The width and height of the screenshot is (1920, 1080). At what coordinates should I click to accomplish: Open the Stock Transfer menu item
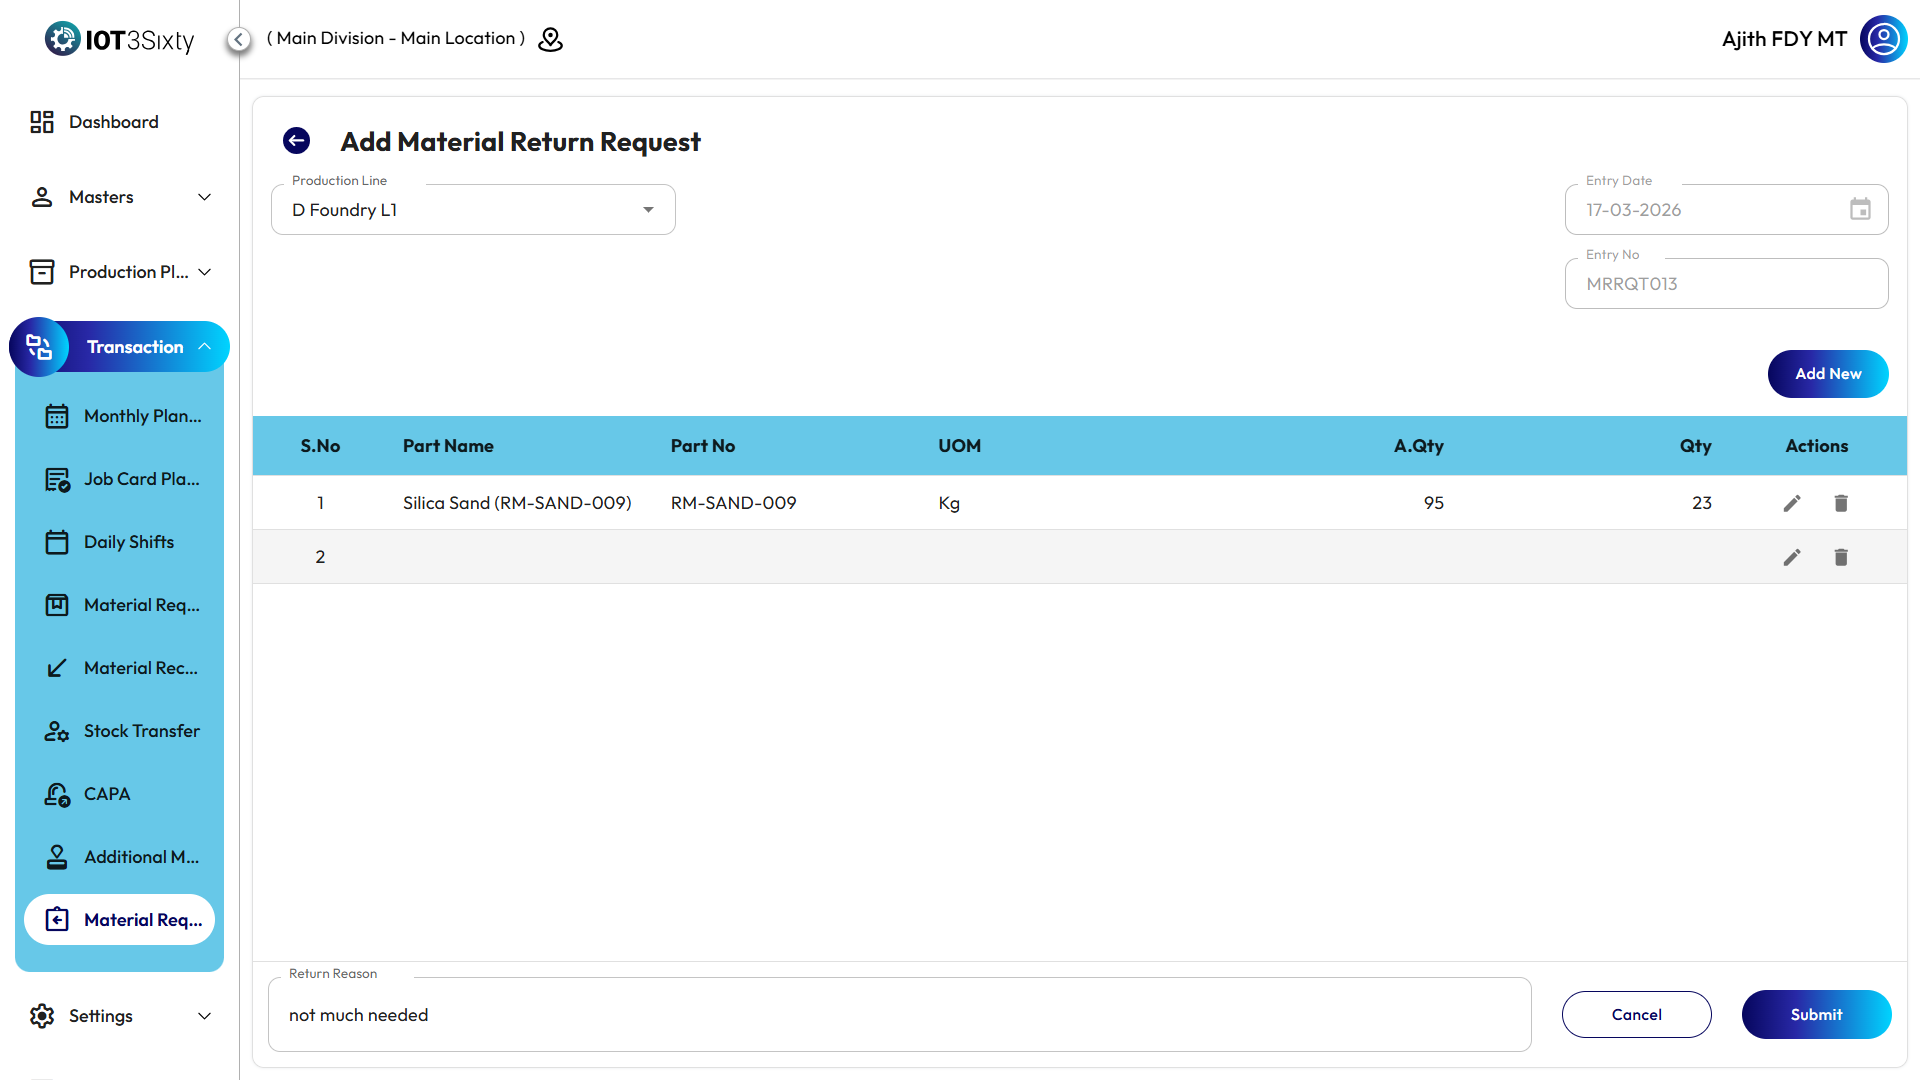(141, 731)
